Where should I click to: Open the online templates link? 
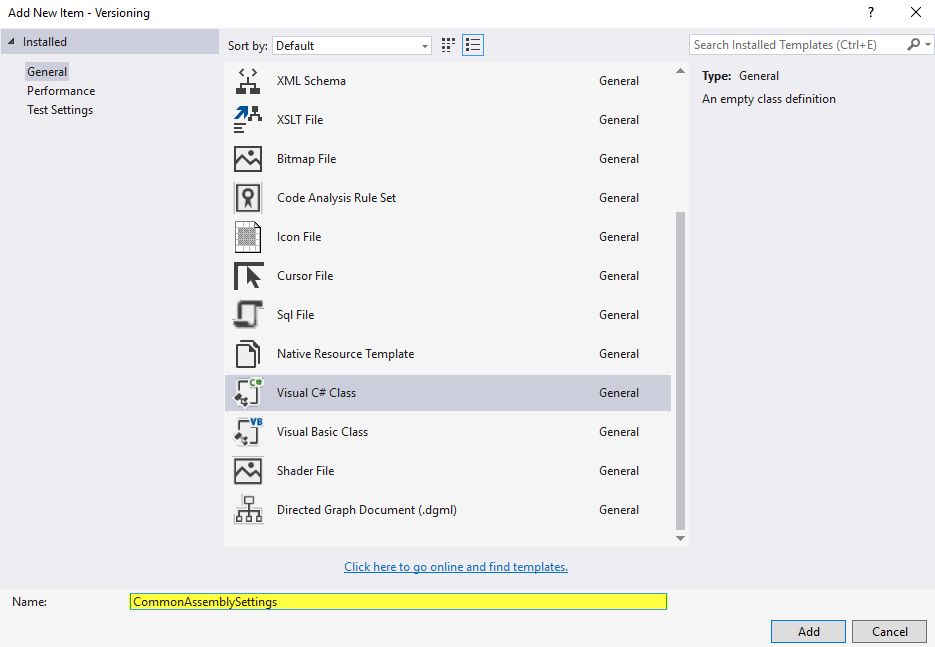(456, 567)
